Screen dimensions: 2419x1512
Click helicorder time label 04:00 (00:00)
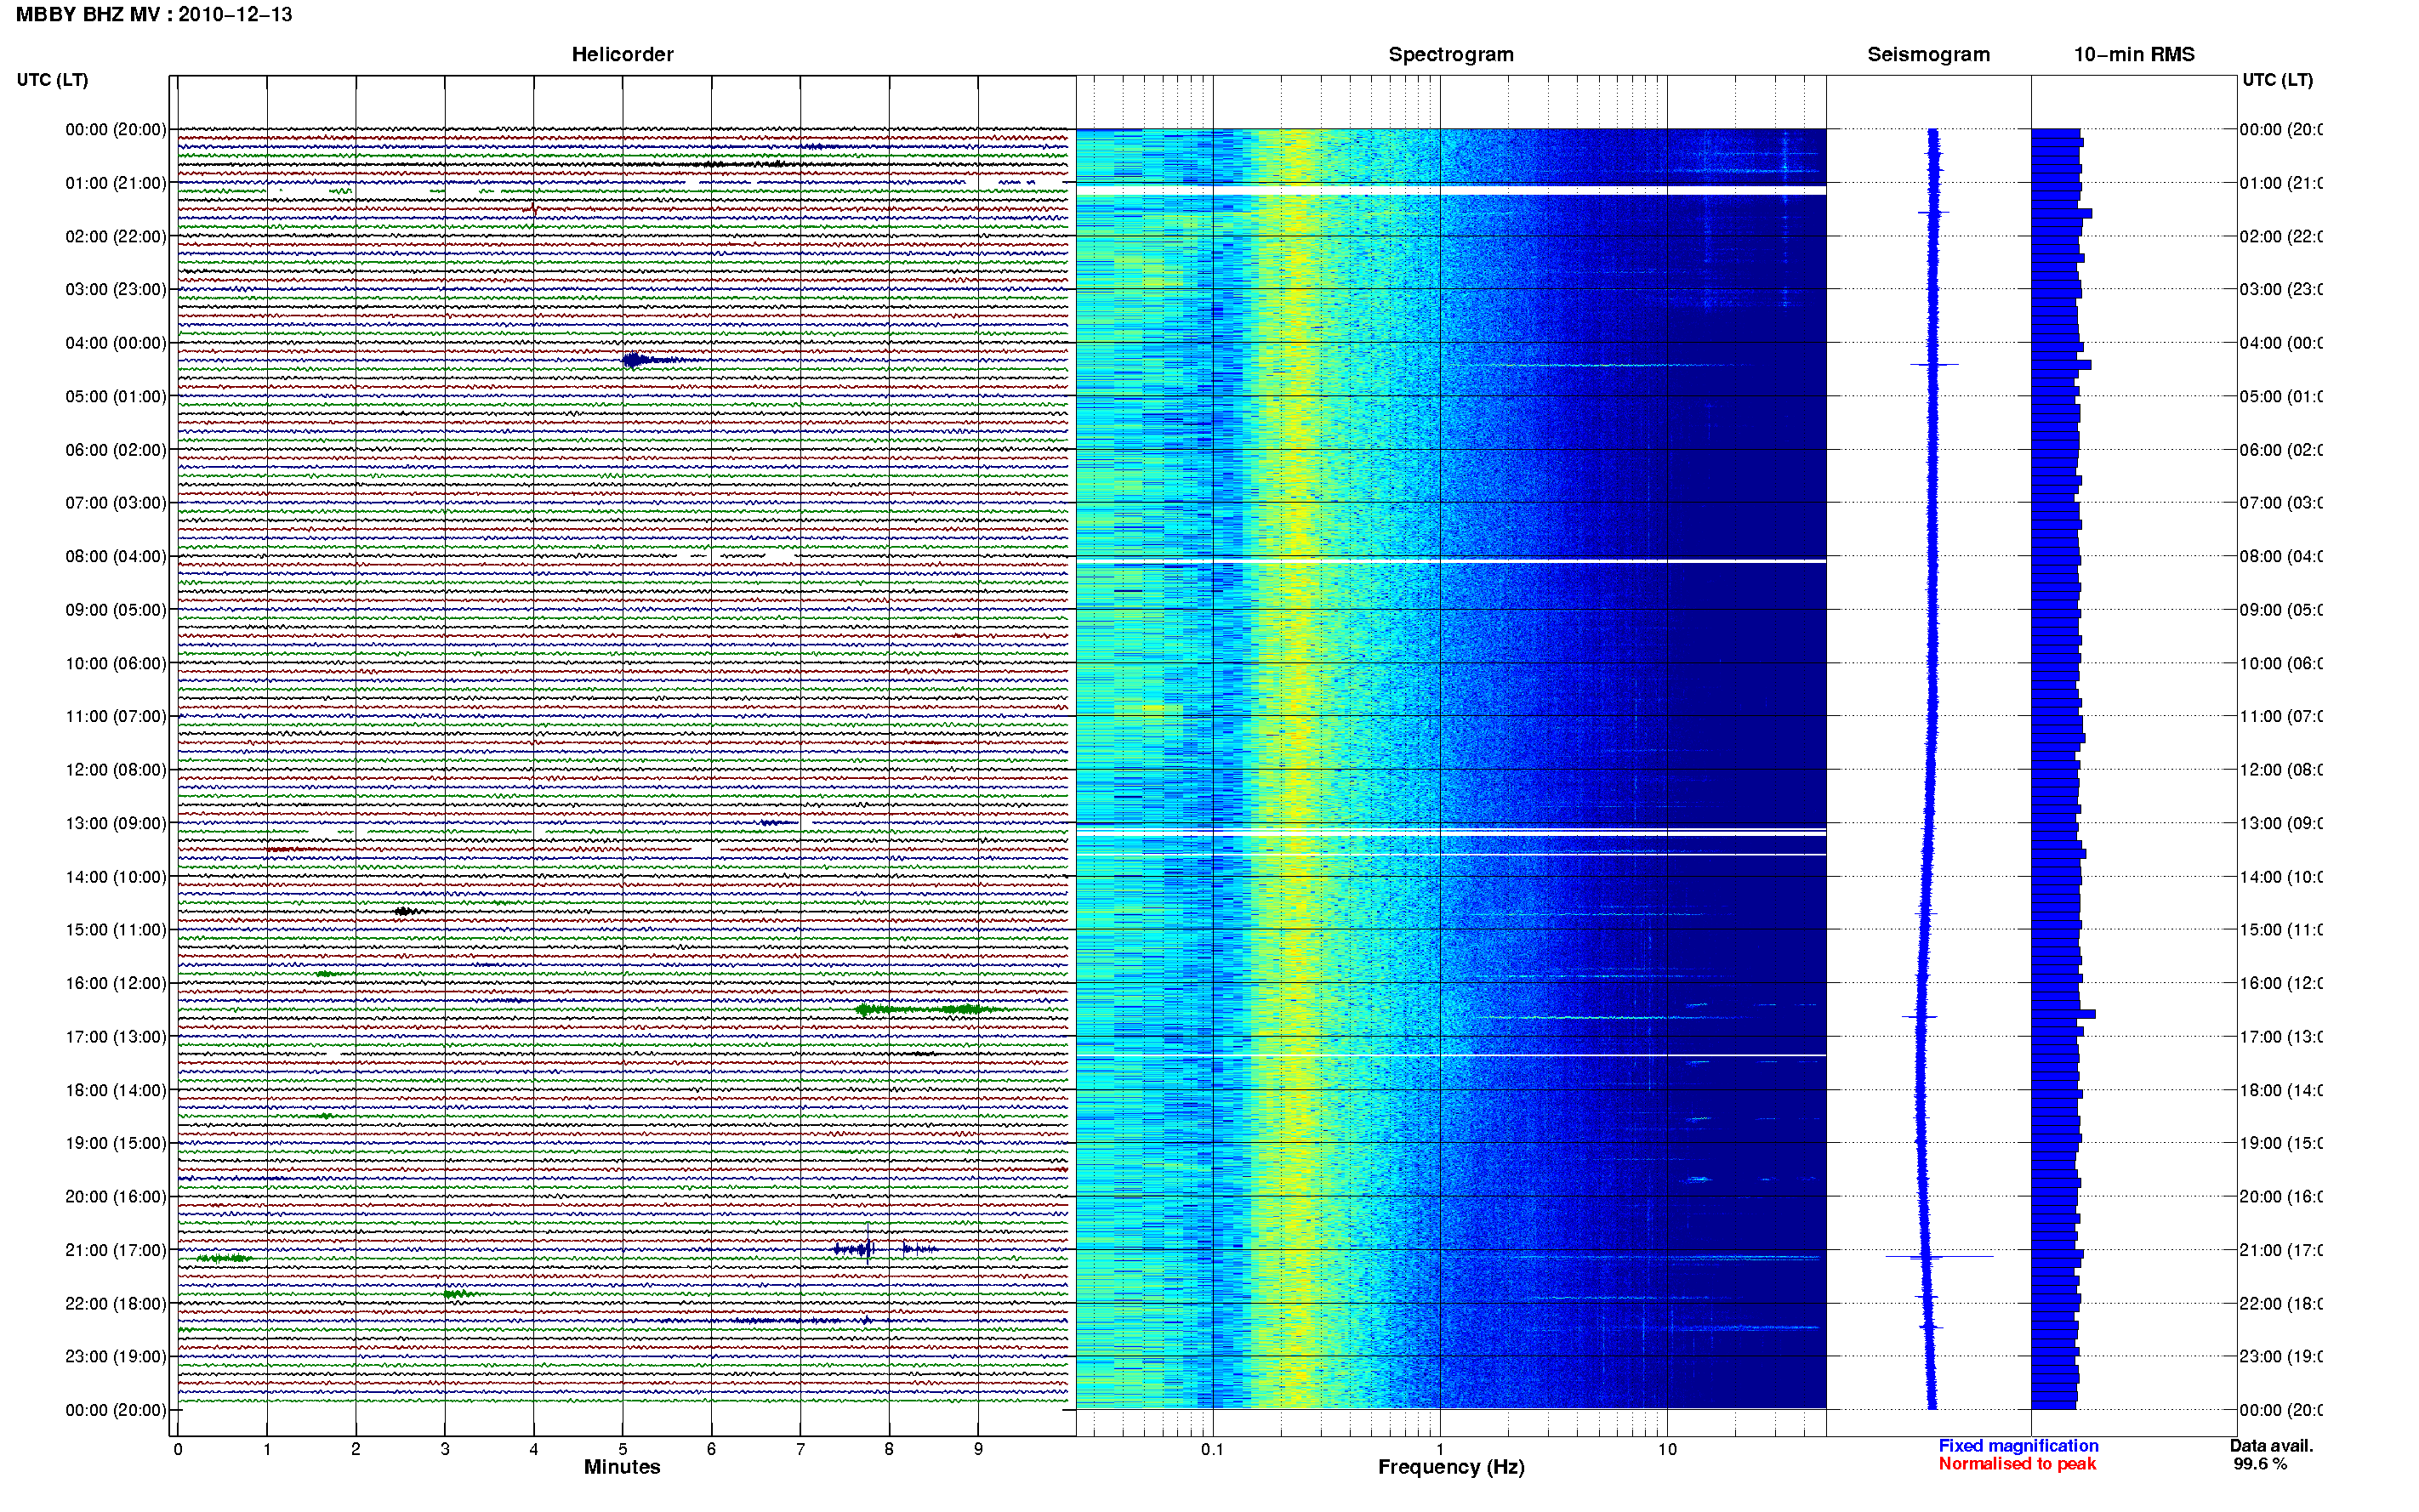pos(116,343)
